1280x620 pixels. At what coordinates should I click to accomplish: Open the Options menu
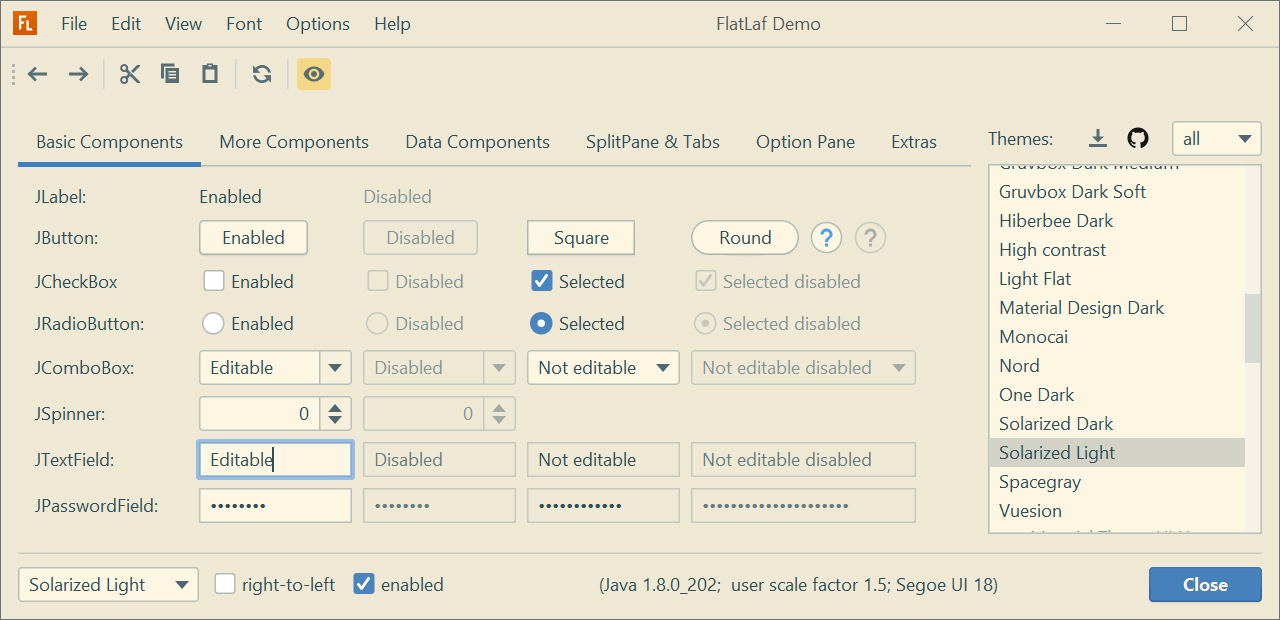pyautogui.click(x=318, y=24)
